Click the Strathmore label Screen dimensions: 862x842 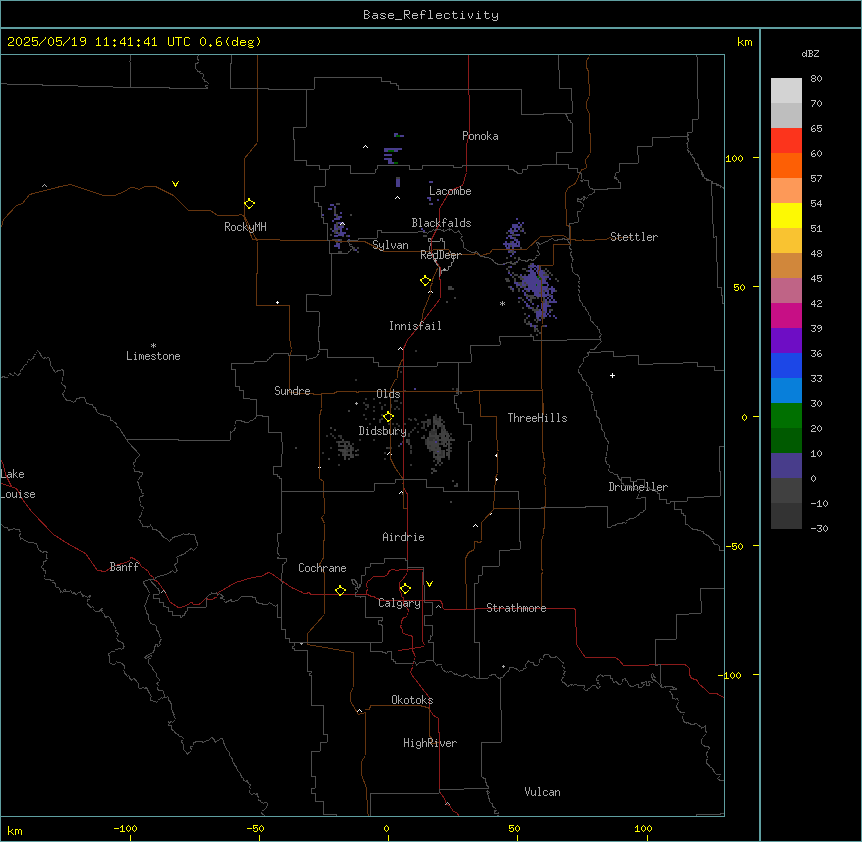tap(516, 608)
